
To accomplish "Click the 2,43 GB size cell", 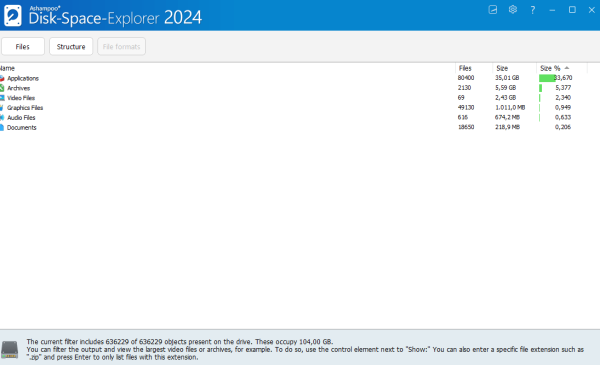I will coord(505,98).
